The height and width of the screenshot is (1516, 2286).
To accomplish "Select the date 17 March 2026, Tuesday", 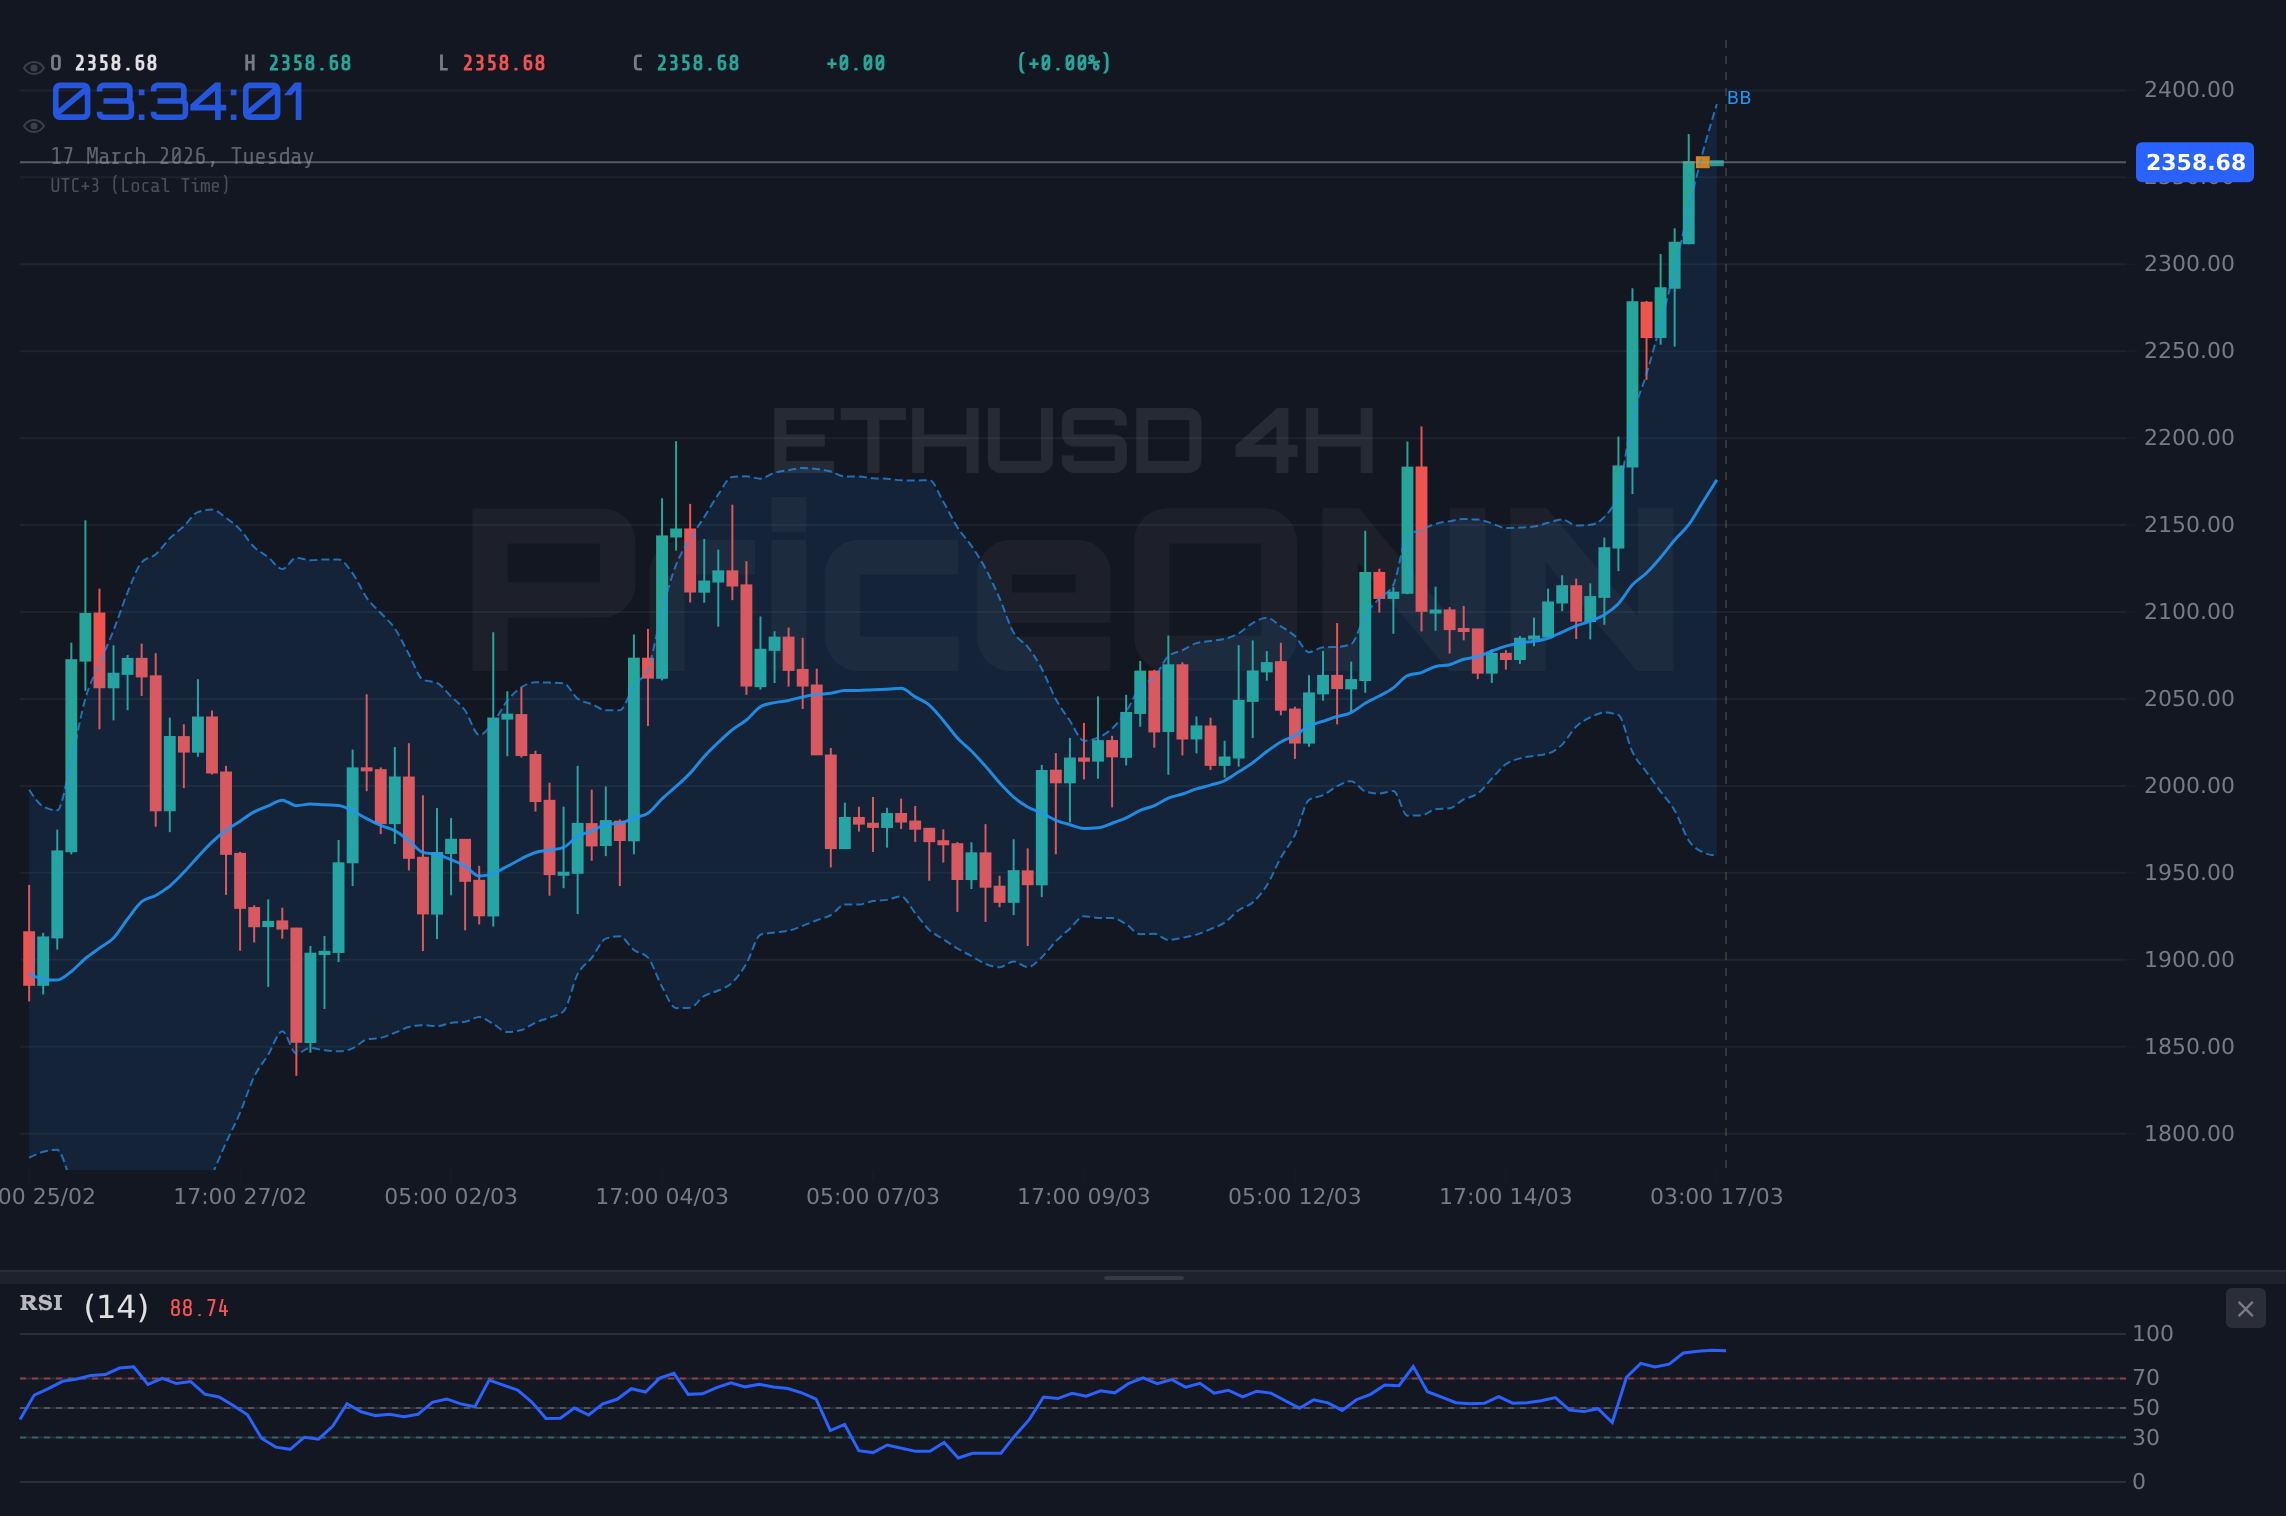I will [181, 156].
